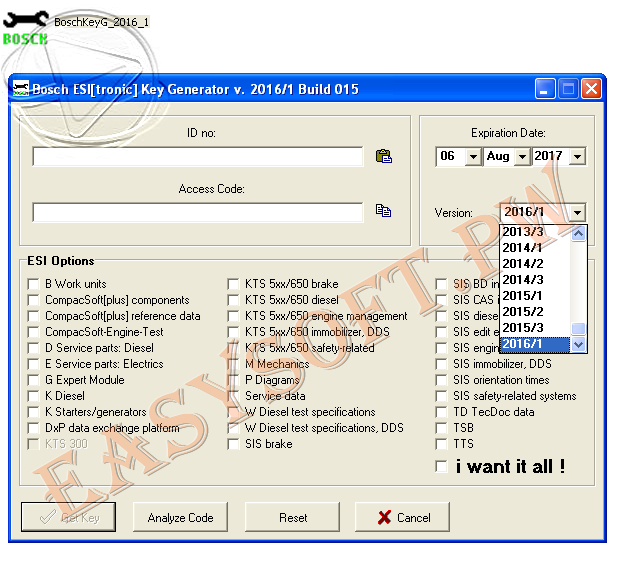Collapse the Version combo box arrow
The height and width of the screenshot is (561, 624).
point(577,212)
